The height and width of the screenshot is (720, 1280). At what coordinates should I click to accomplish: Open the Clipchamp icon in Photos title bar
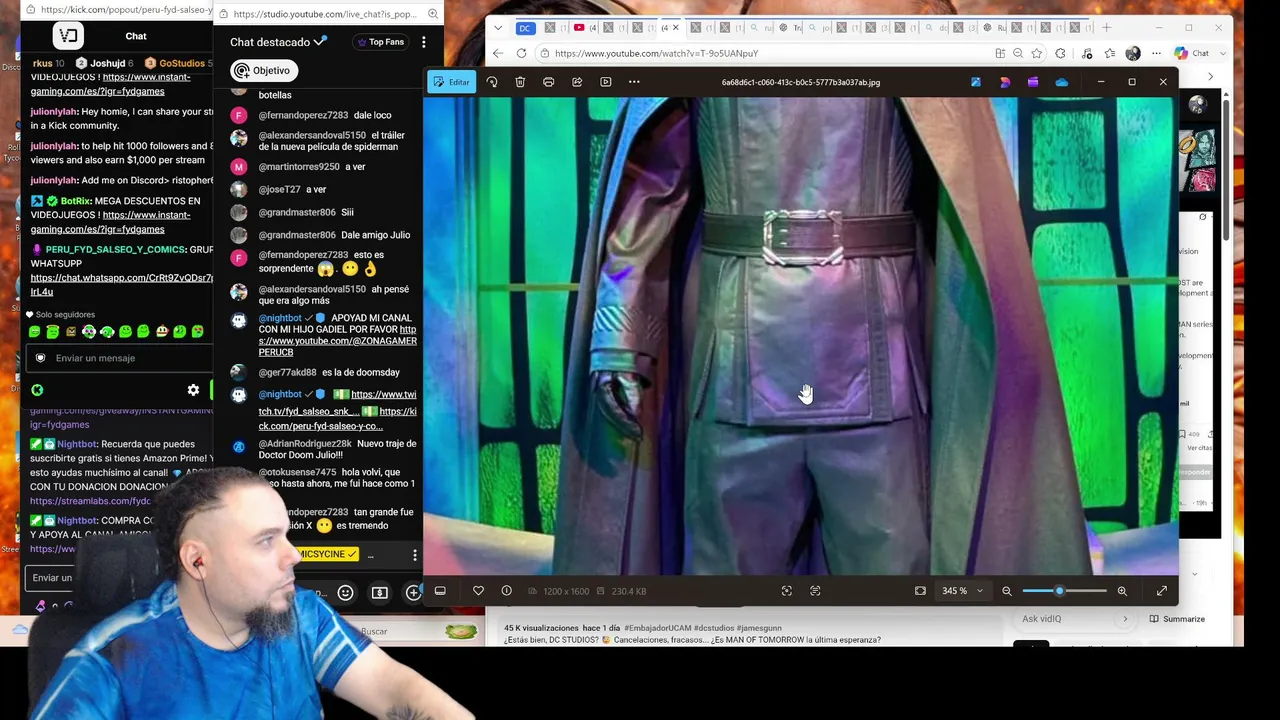tap(1033, 82)
